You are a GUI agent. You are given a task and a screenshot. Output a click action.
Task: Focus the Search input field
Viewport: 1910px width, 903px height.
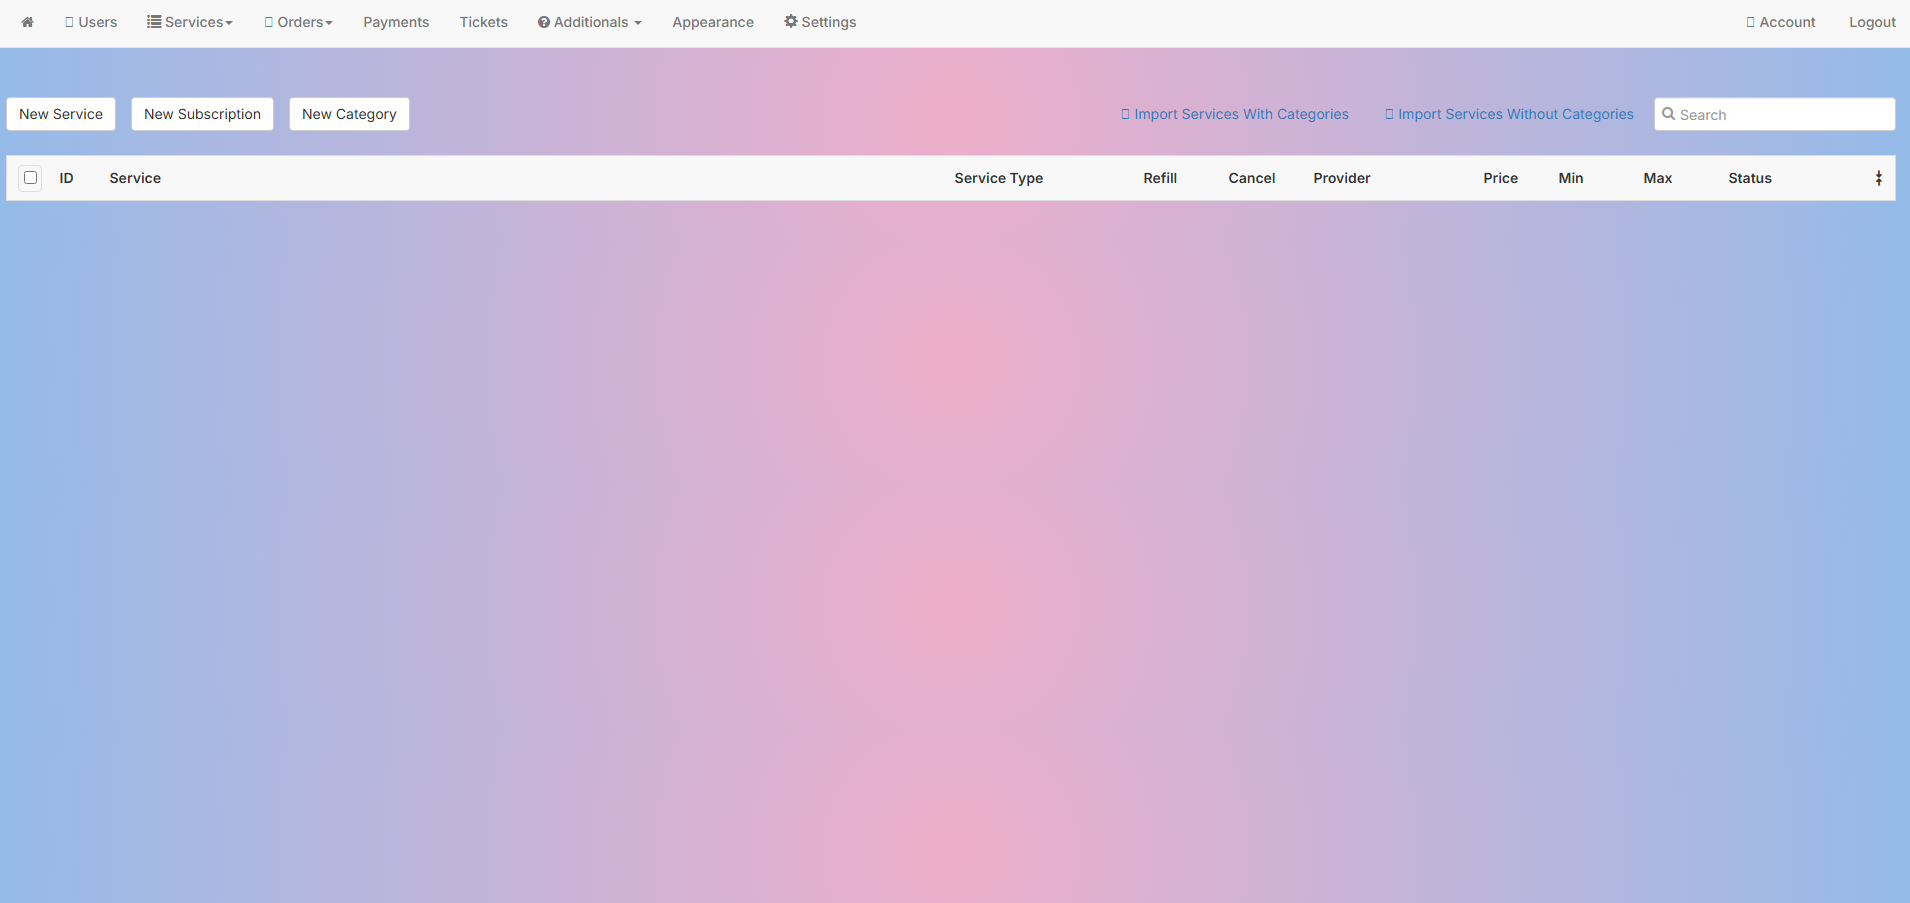(x=1782, y=115)
